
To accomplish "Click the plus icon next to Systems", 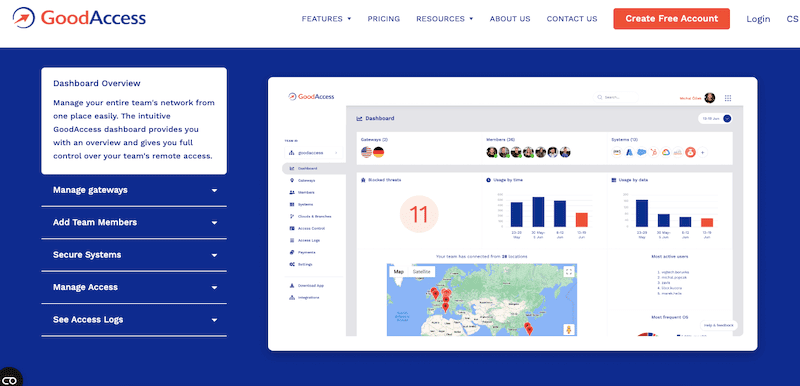I will pyautogui.click(x=703, y=152).
